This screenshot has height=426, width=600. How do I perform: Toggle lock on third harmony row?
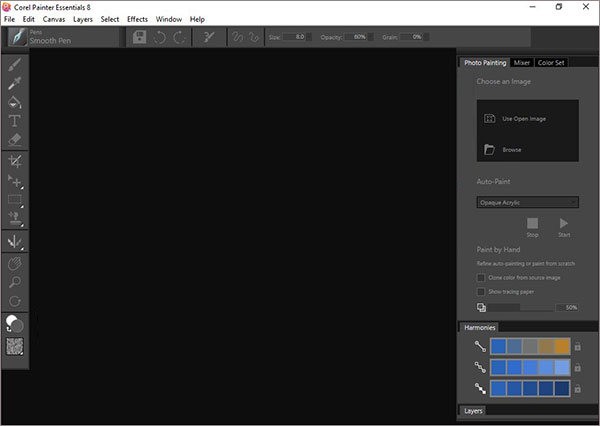pyautogui.click(x=577, y=389)
